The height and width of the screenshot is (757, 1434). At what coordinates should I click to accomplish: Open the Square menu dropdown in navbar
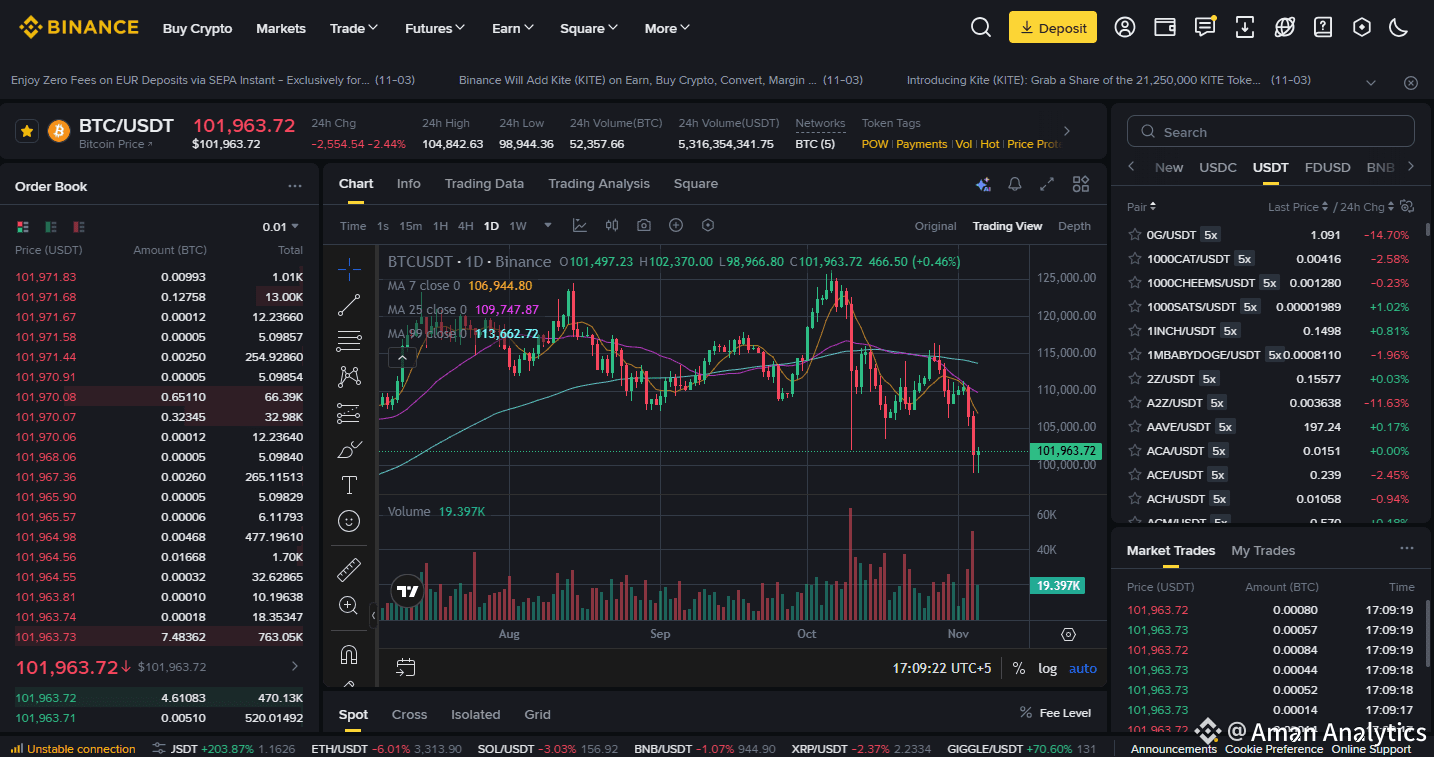(x=589, y=28)
